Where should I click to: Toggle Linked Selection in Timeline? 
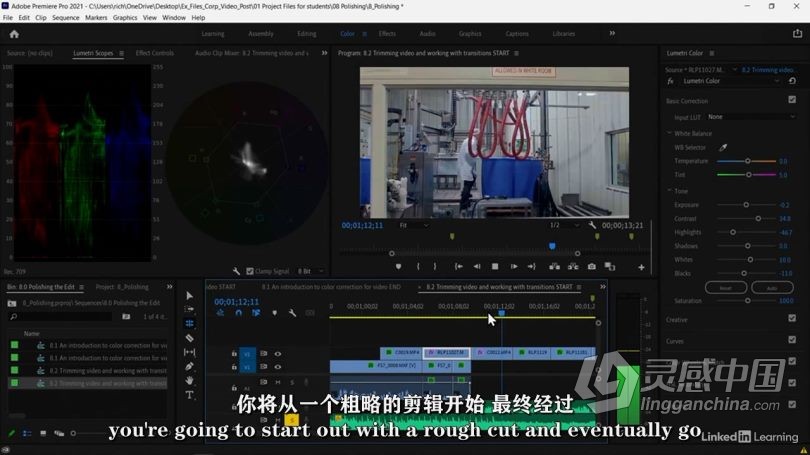(x=256, y=313)
